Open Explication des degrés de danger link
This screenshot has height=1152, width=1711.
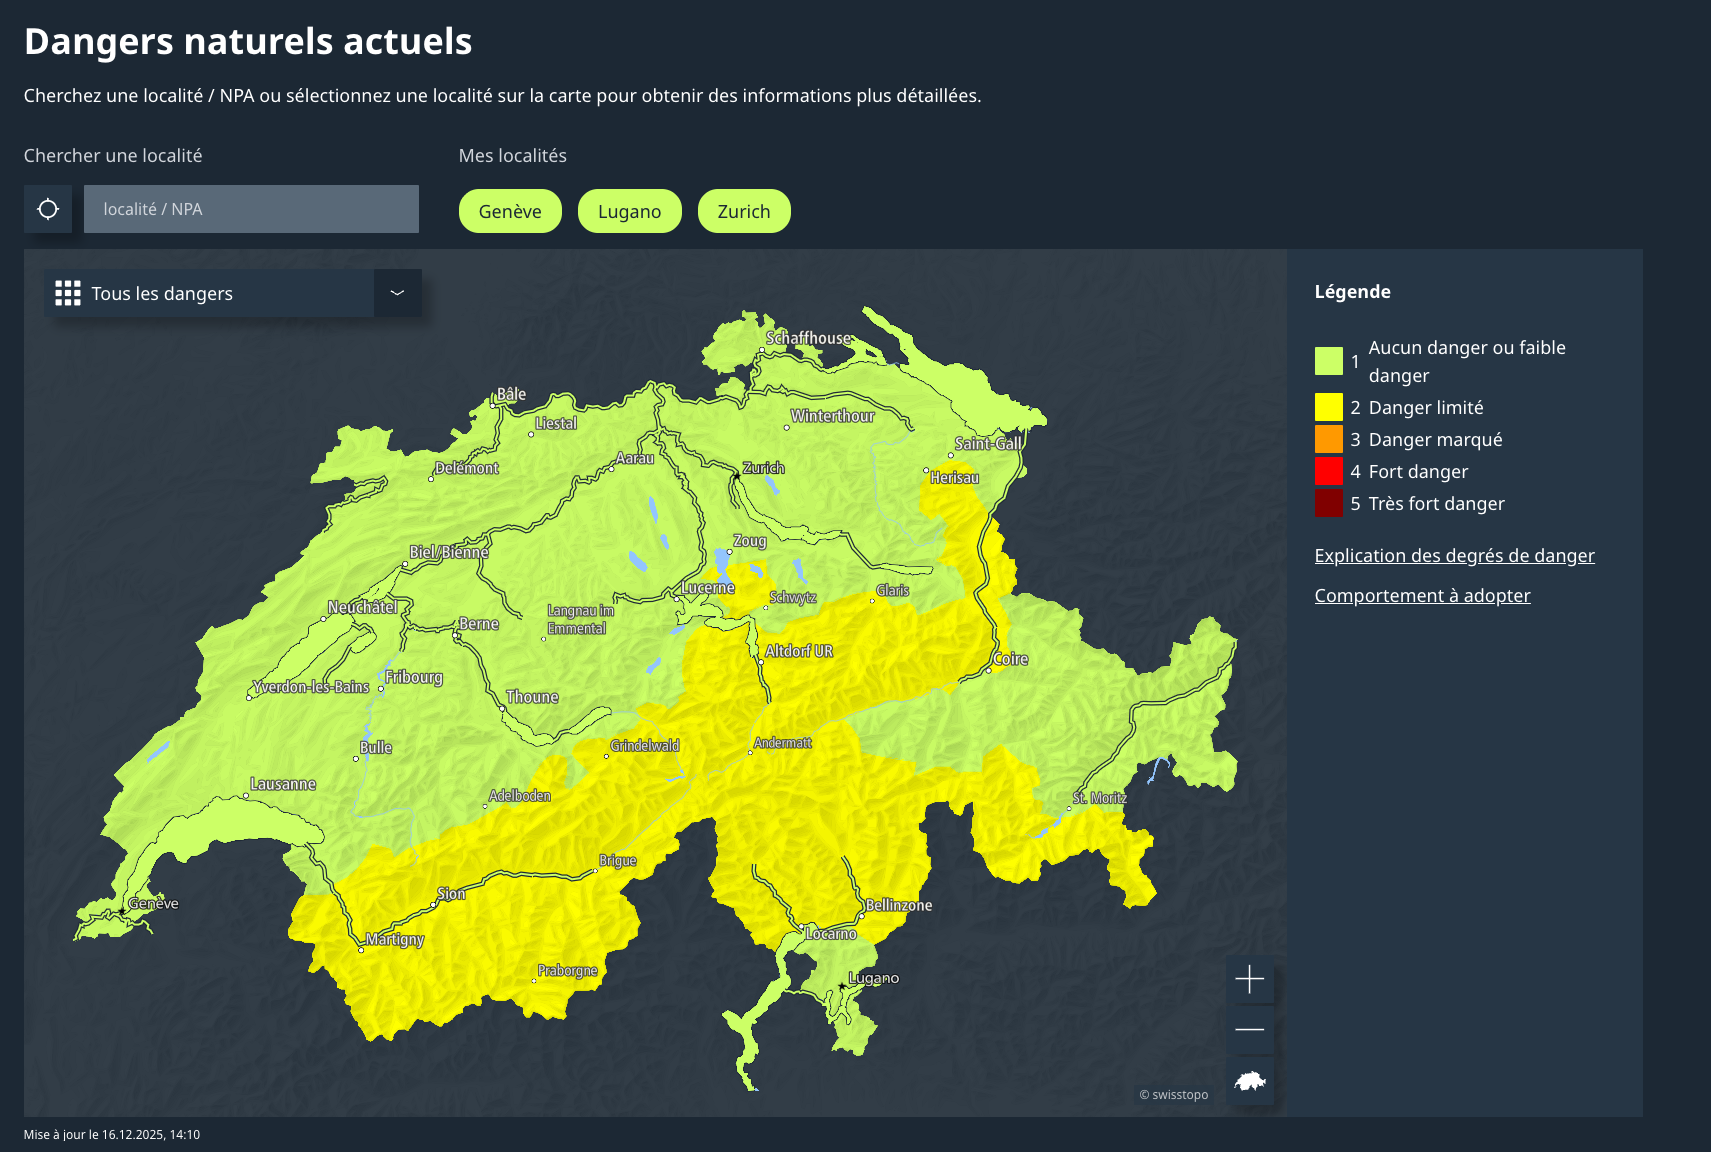coord(1454,555)
